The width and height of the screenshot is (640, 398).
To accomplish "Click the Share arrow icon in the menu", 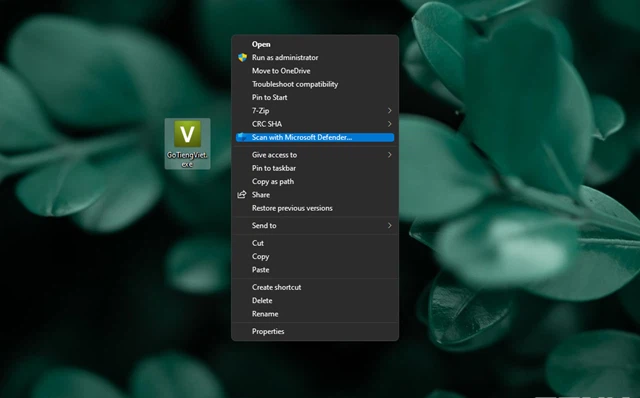I will (242, 195).
